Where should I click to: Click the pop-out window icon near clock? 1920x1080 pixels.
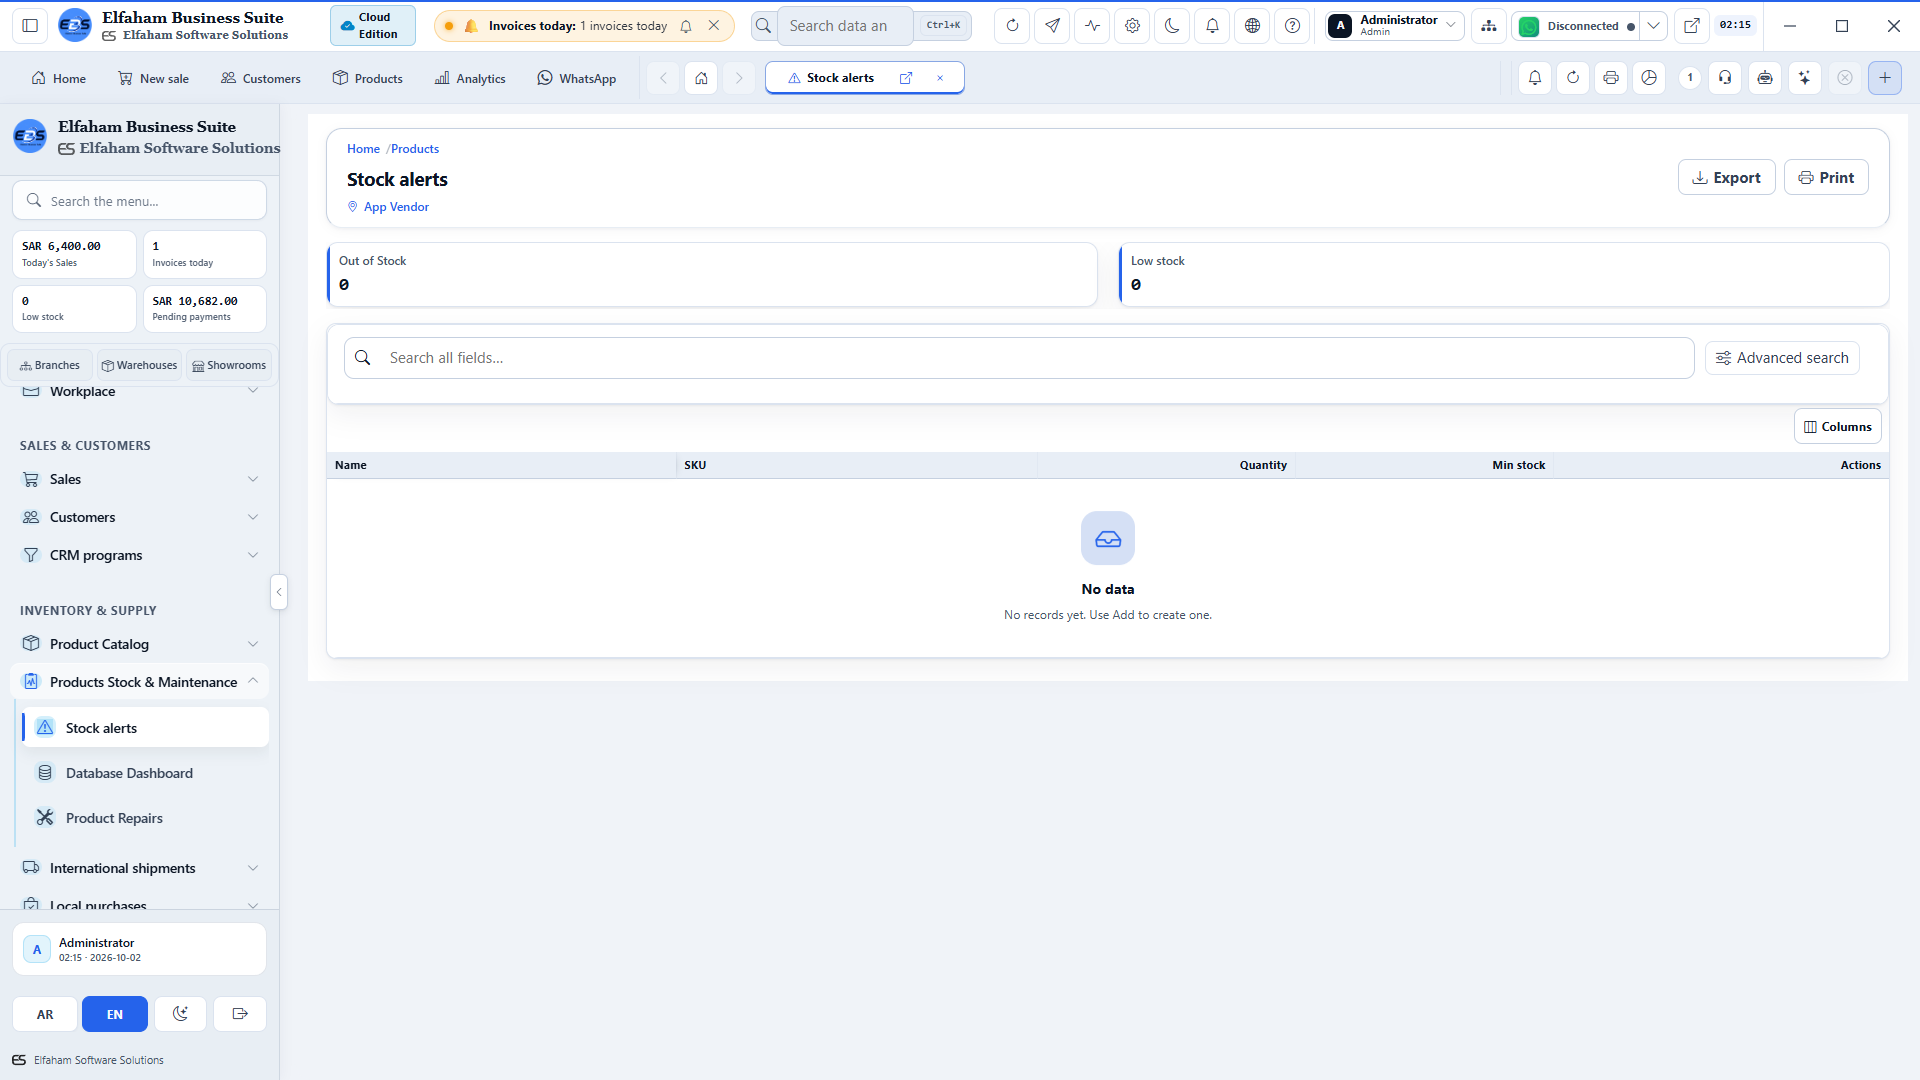[x=1691, y=26]
